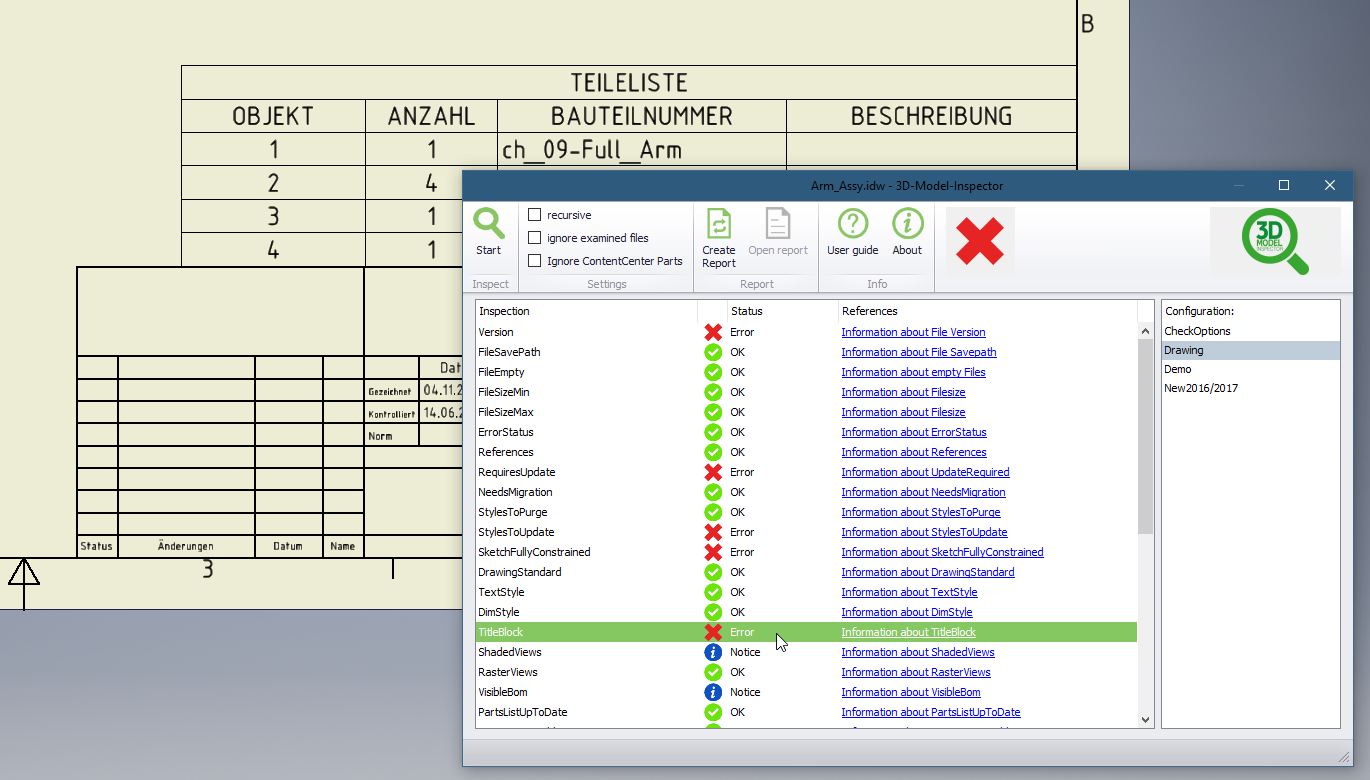Image resolution: width=1370 pixels, height=780 pixels.
Task: Select the FileSizeMax inspection row
Action: (x=805, y=412)
